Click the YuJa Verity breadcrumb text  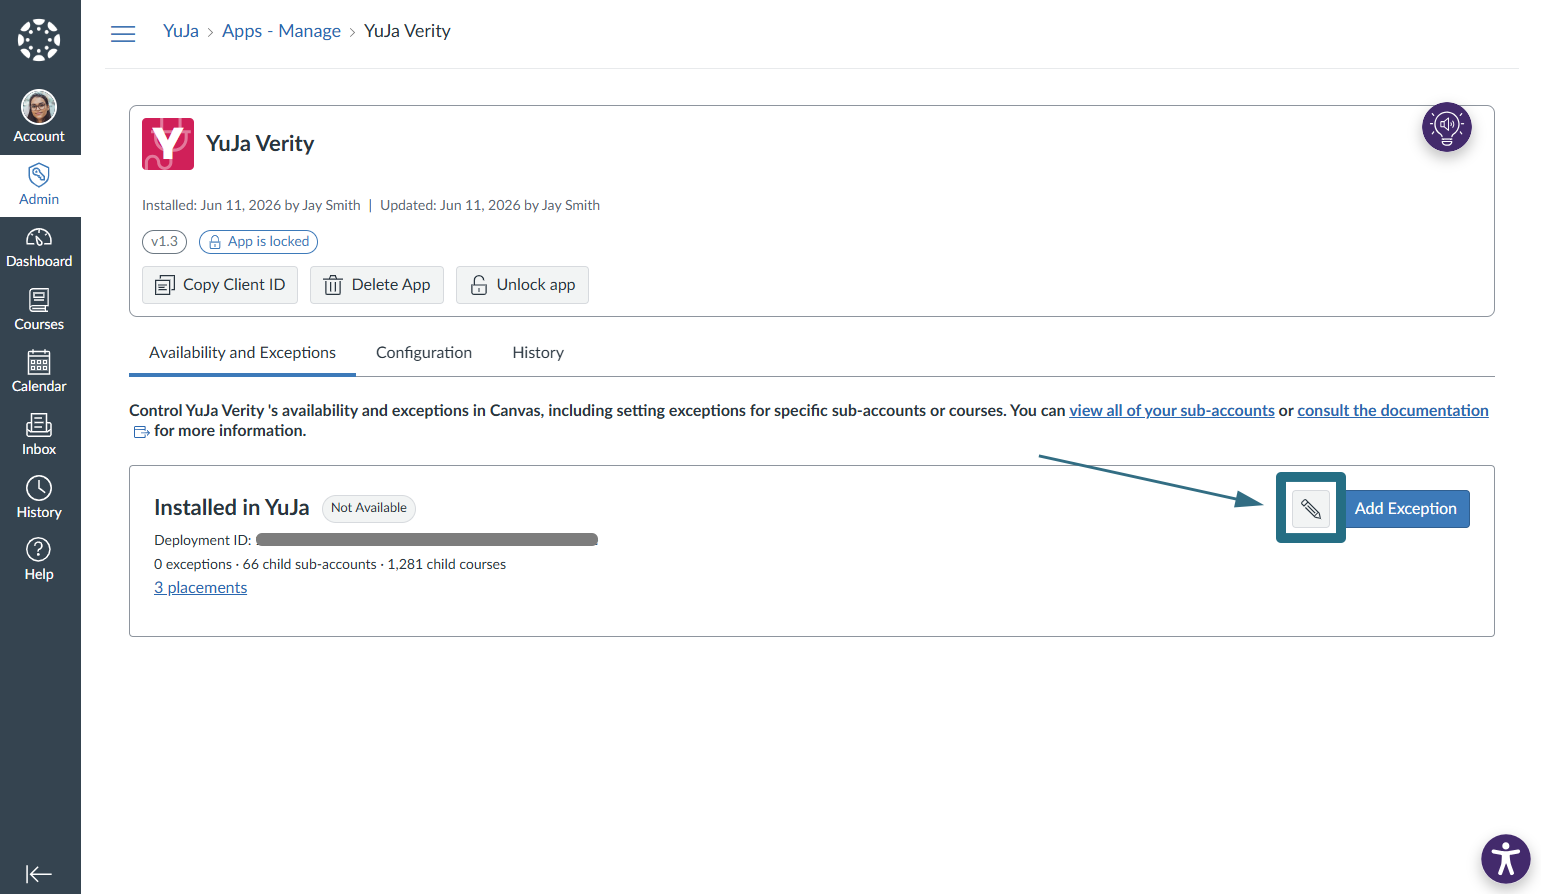(407, 31)
